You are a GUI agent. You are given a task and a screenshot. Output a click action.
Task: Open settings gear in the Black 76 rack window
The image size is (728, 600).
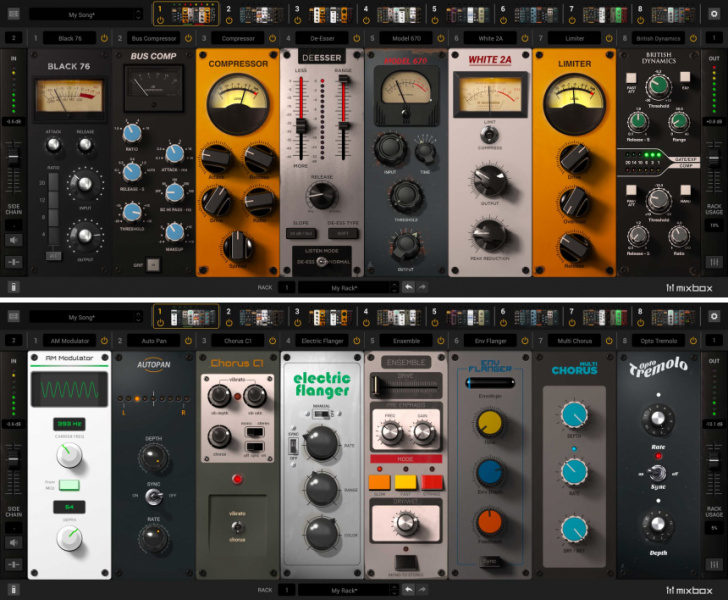click(714, 14)
